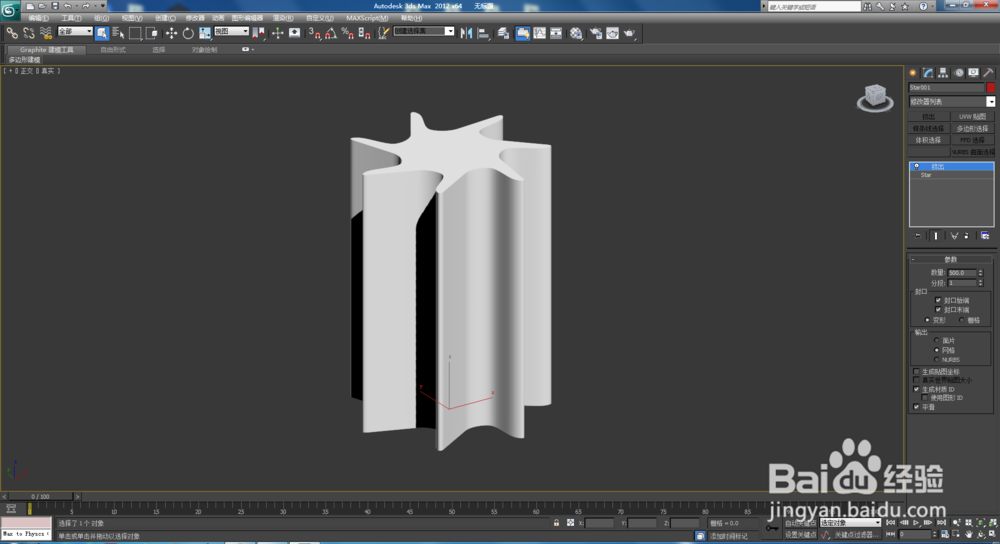
Task: Click the Unlink Selection tool
Action: click(29, 33)
